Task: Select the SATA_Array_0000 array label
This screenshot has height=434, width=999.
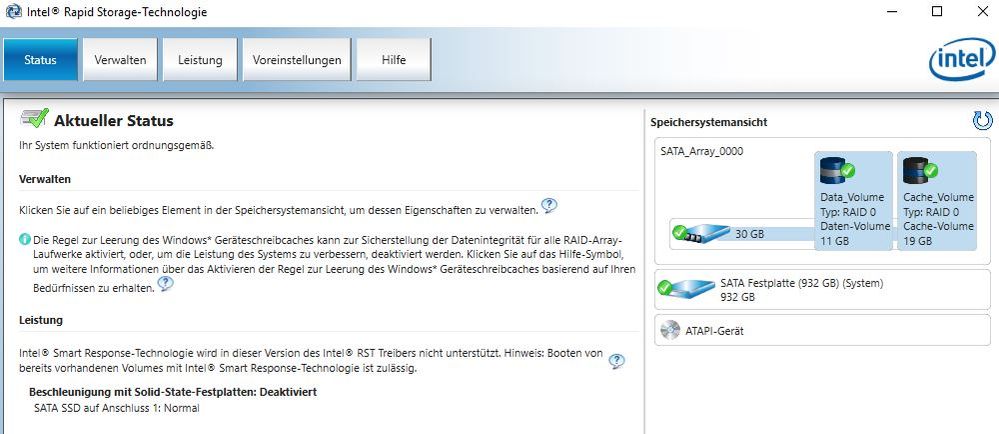Action: (702, 151)
